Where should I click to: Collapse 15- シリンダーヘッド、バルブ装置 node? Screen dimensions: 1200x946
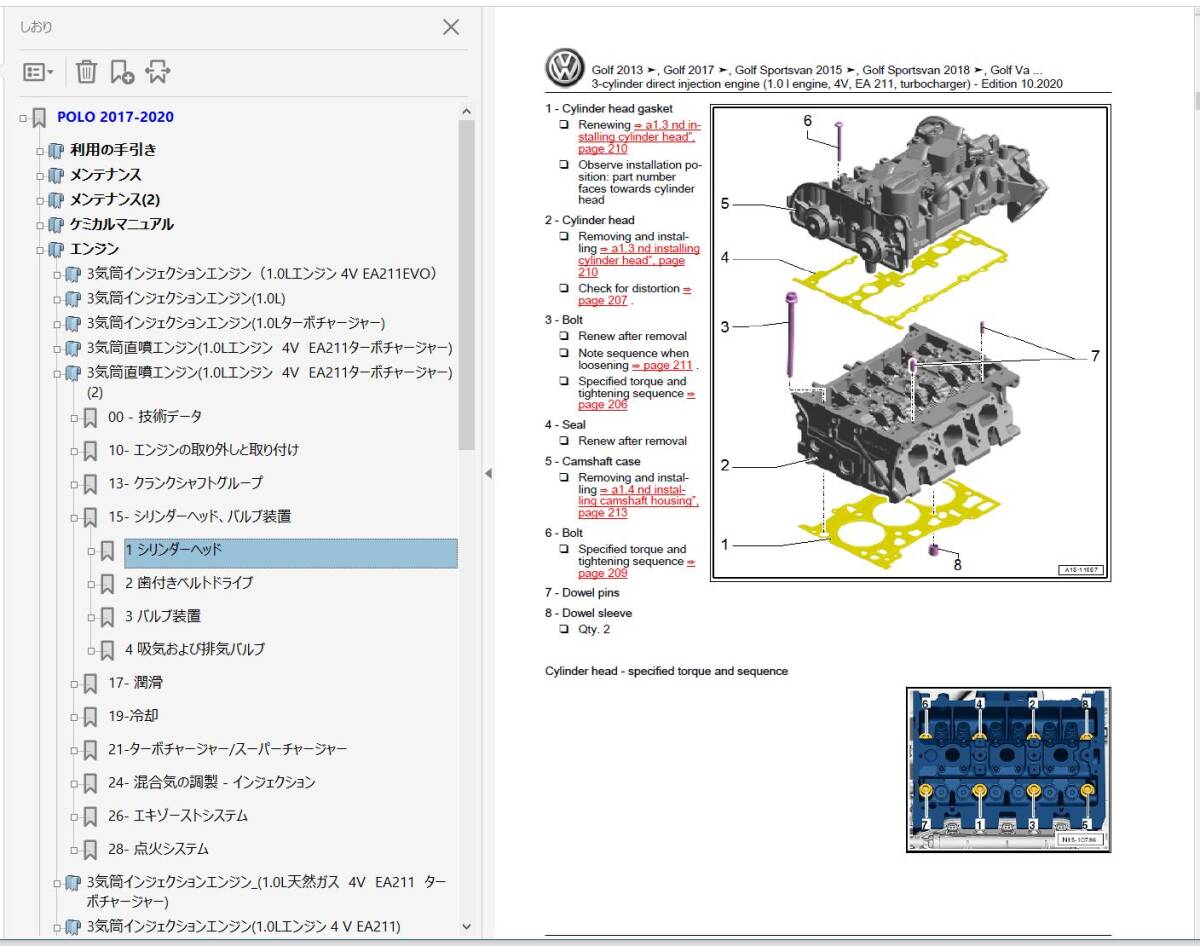coord(74,518)
